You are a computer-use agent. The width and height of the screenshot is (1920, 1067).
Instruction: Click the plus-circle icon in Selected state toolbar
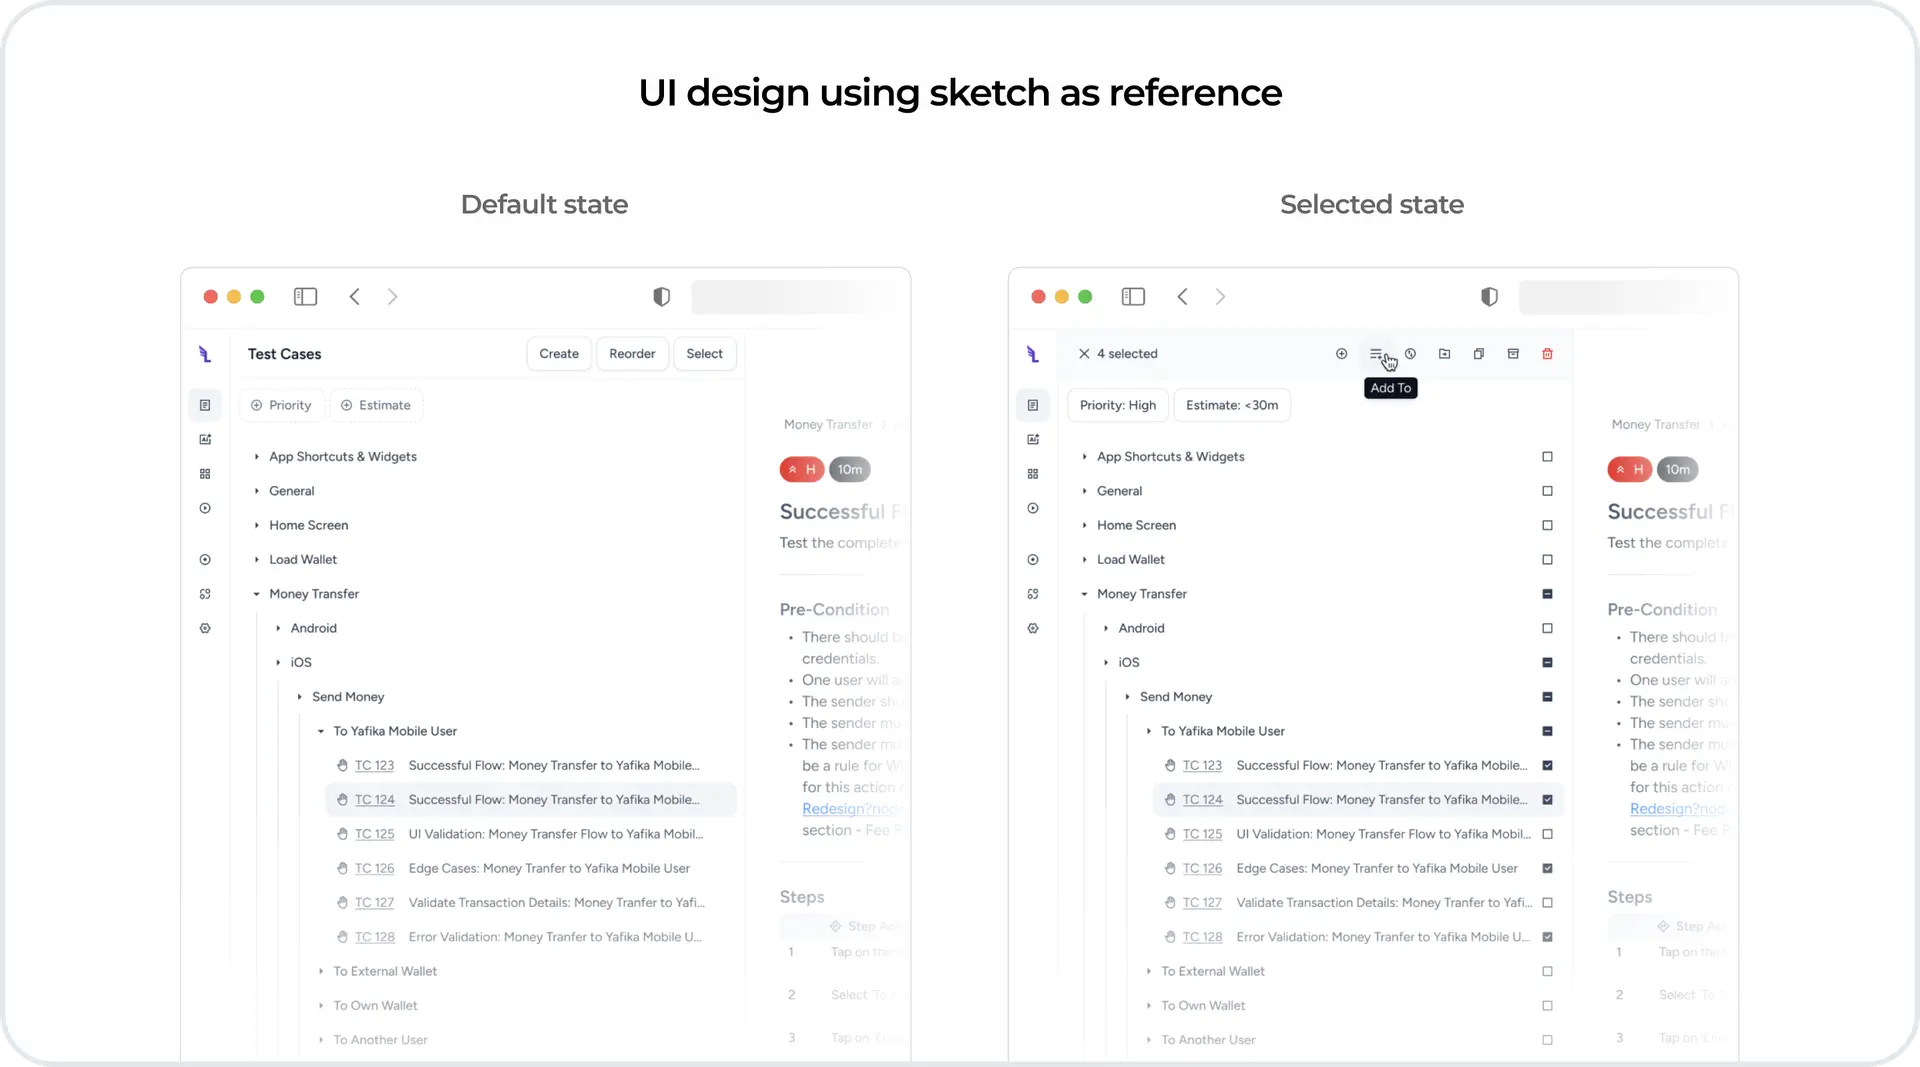[1342, 354]
